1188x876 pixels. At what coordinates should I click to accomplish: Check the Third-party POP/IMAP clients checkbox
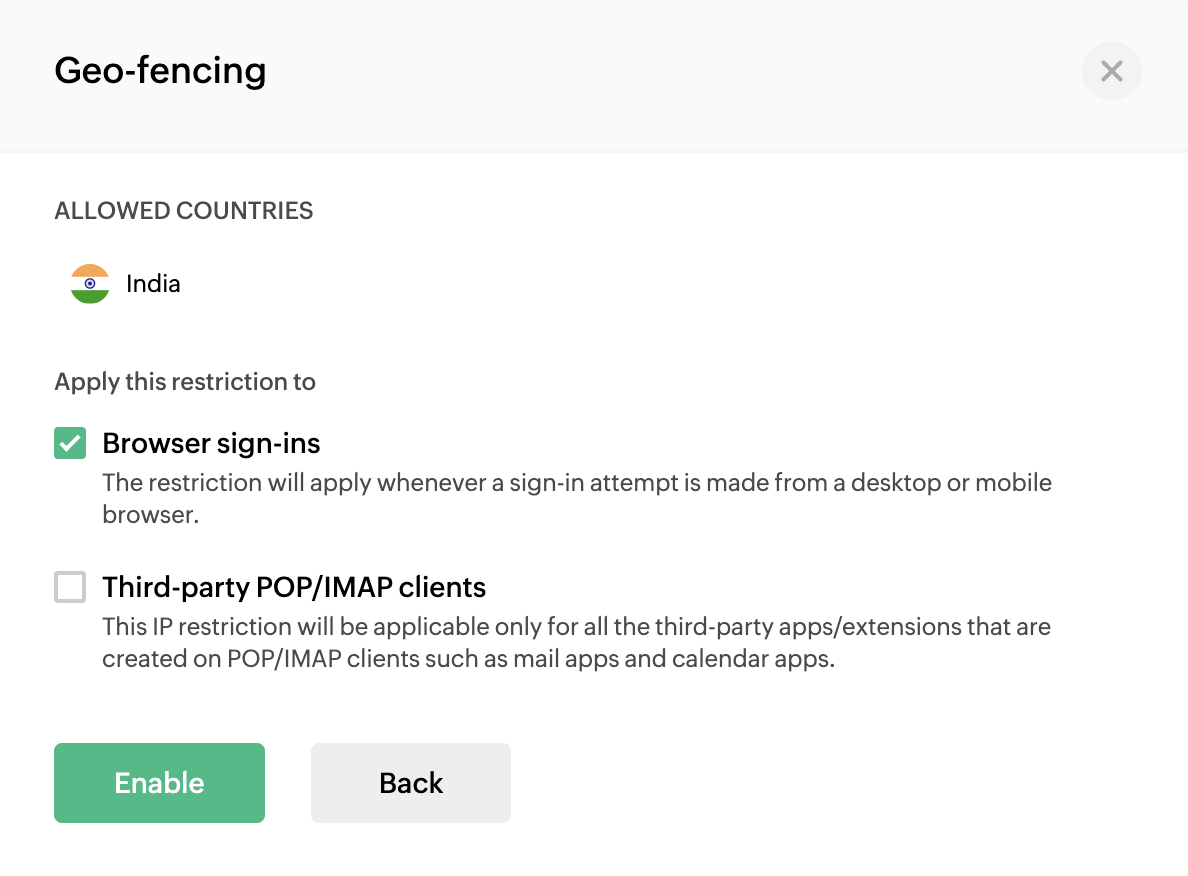pos(70,587)
